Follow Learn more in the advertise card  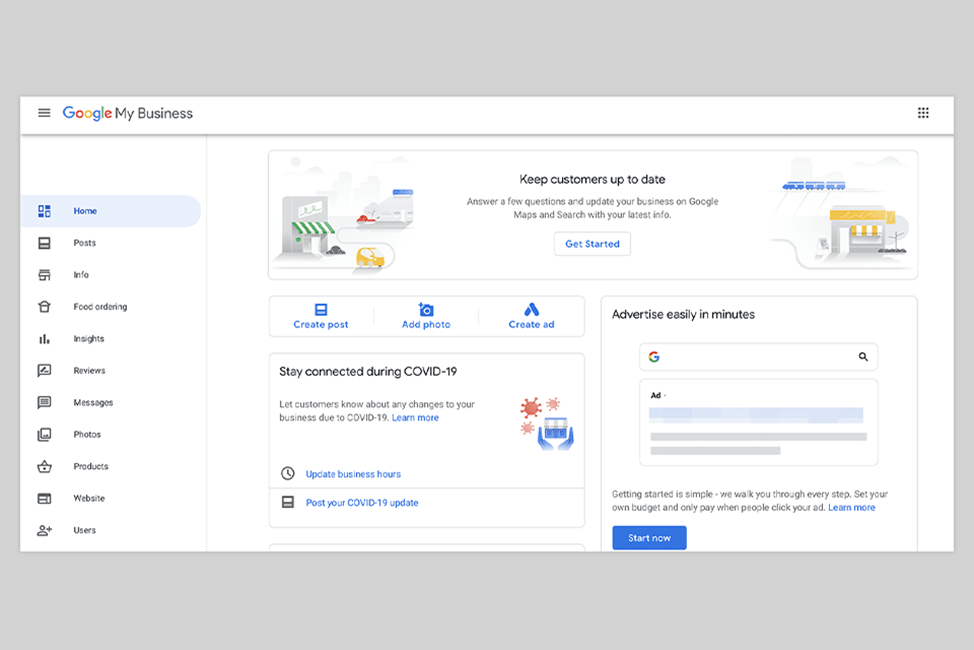click(852, 508)
